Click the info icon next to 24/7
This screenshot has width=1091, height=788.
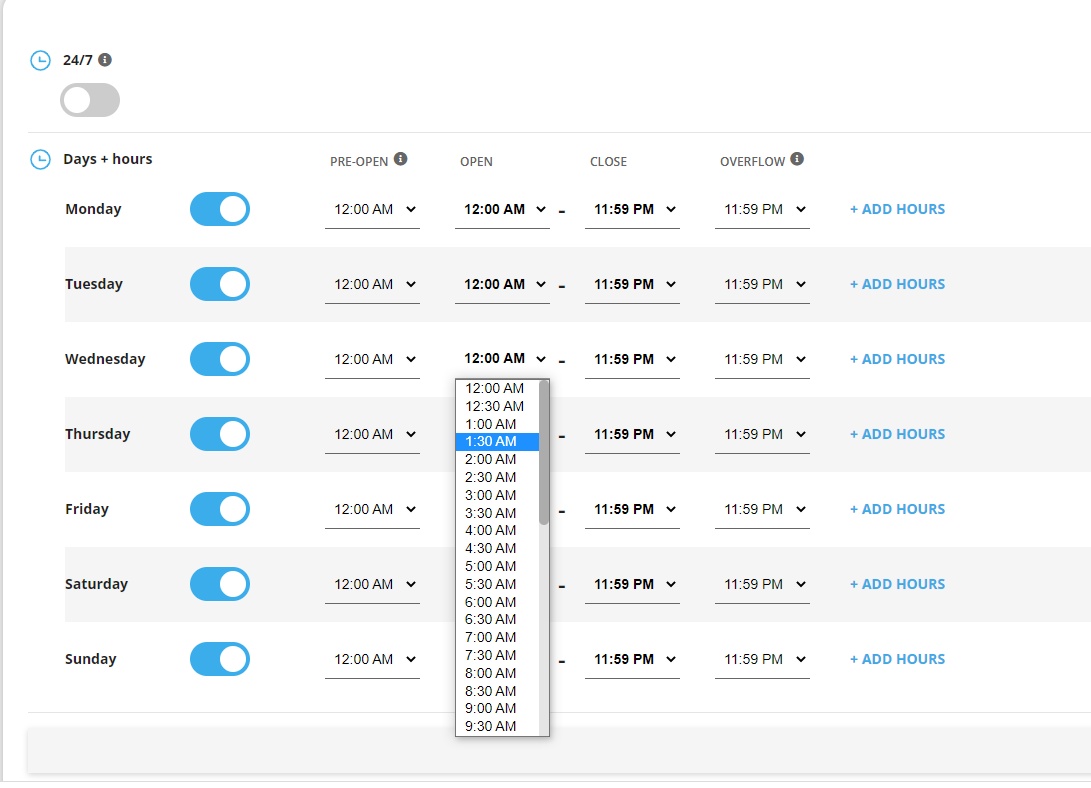coord(105,60)
